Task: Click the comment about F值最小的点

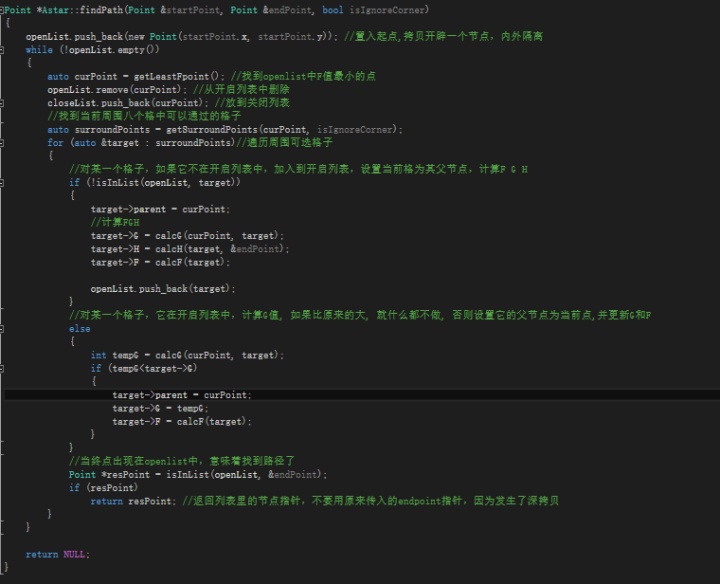Action: point(303,76)
